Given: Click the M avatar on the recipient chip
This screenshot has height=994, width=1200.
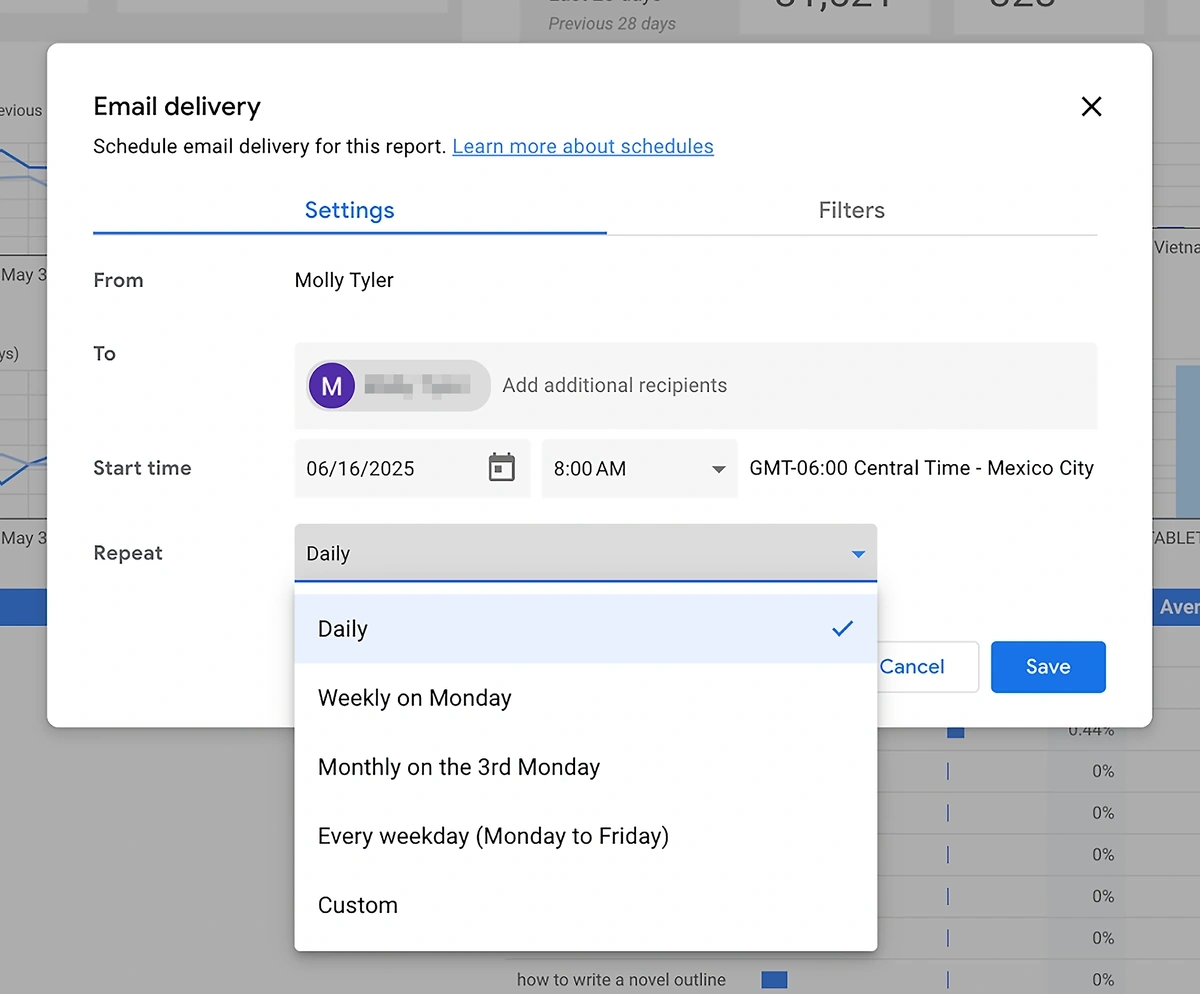Looking at the screenshot, I should click(x=331, y=386).
